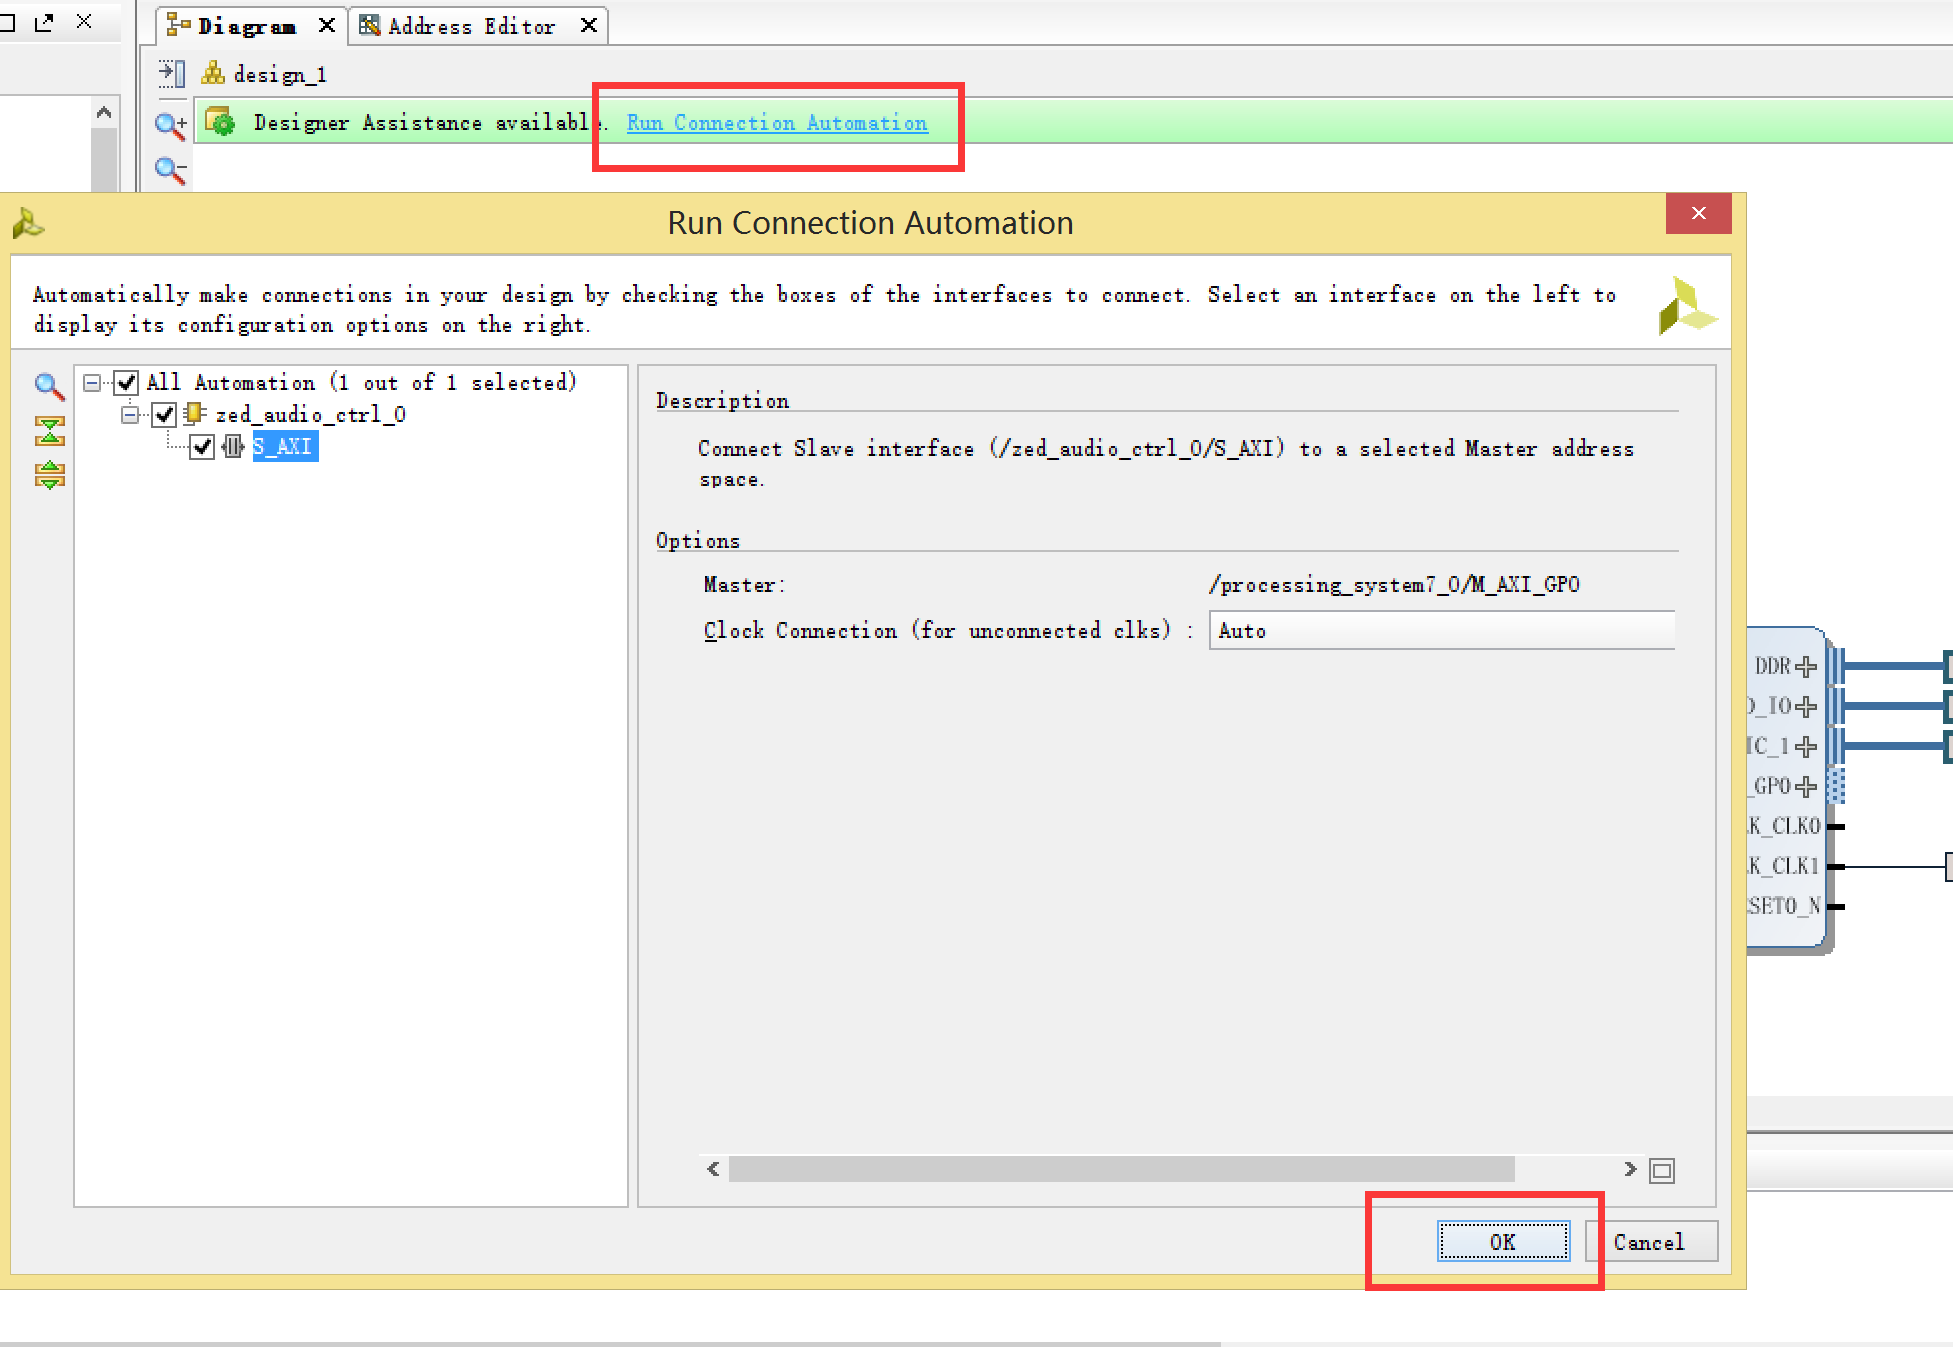Select the All Automation tree item label
1953x1347 pixels.
click(362, 382)
